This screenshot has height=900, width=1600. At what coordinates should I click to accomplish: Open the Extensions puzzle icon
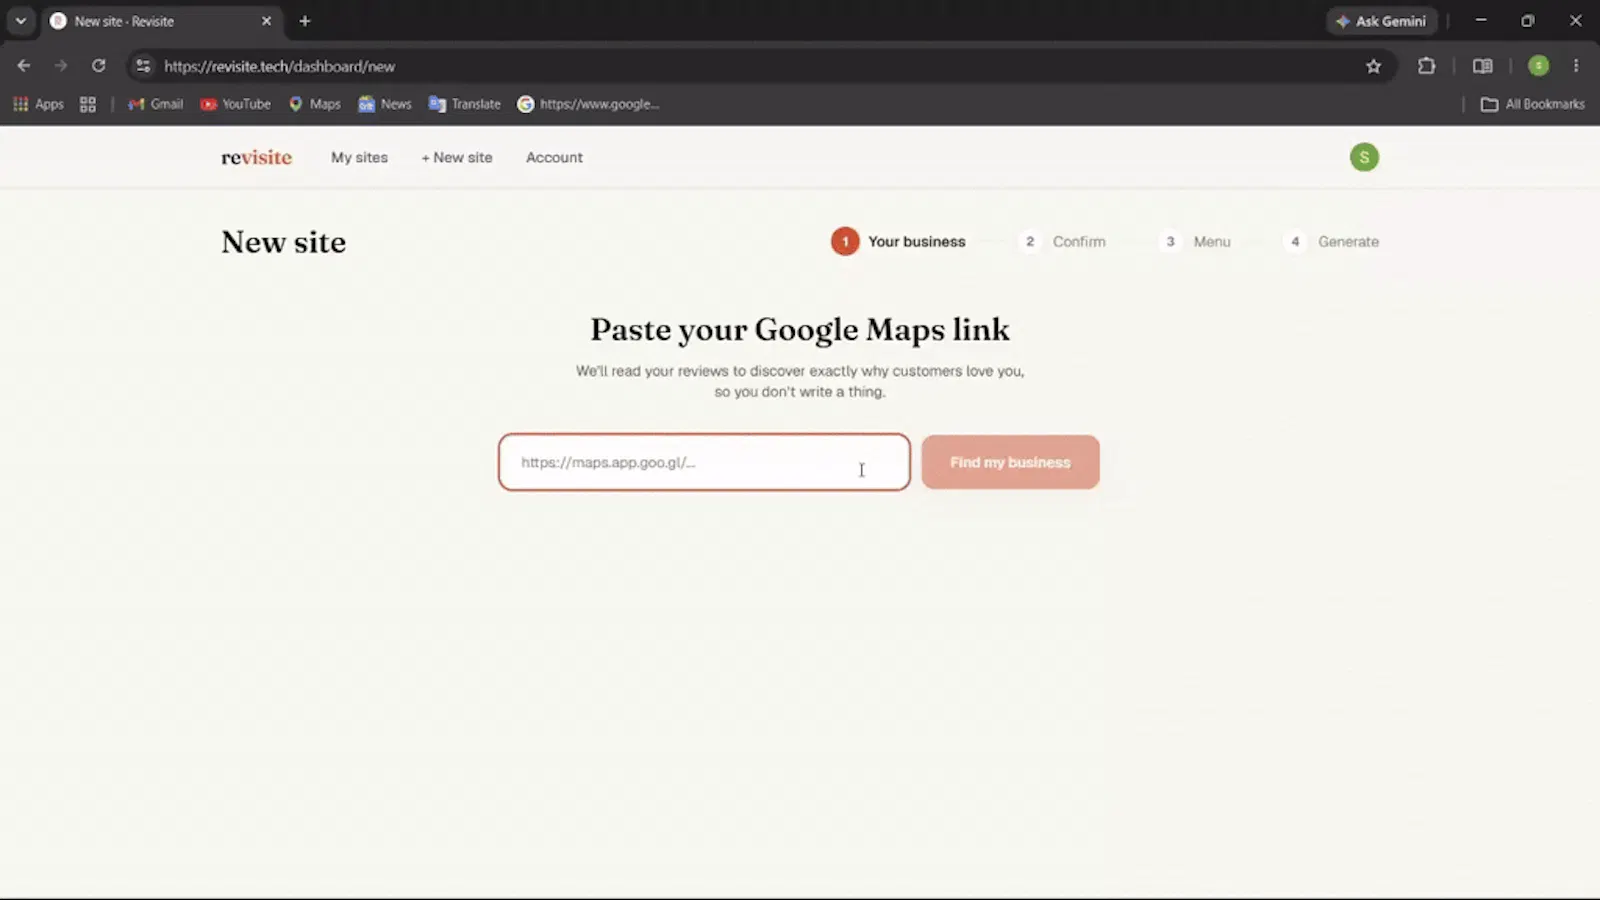point(1426,66)
